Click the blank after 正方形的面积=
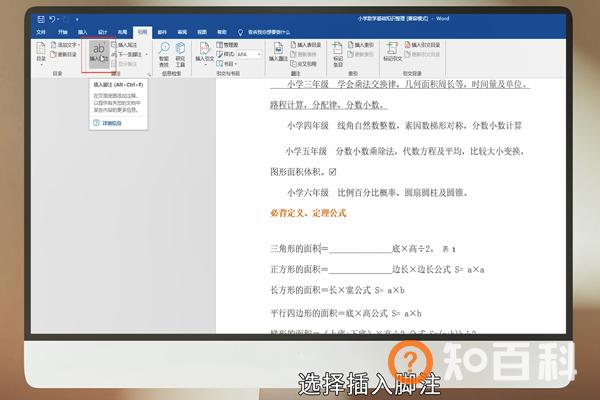 tap(360, 269)
